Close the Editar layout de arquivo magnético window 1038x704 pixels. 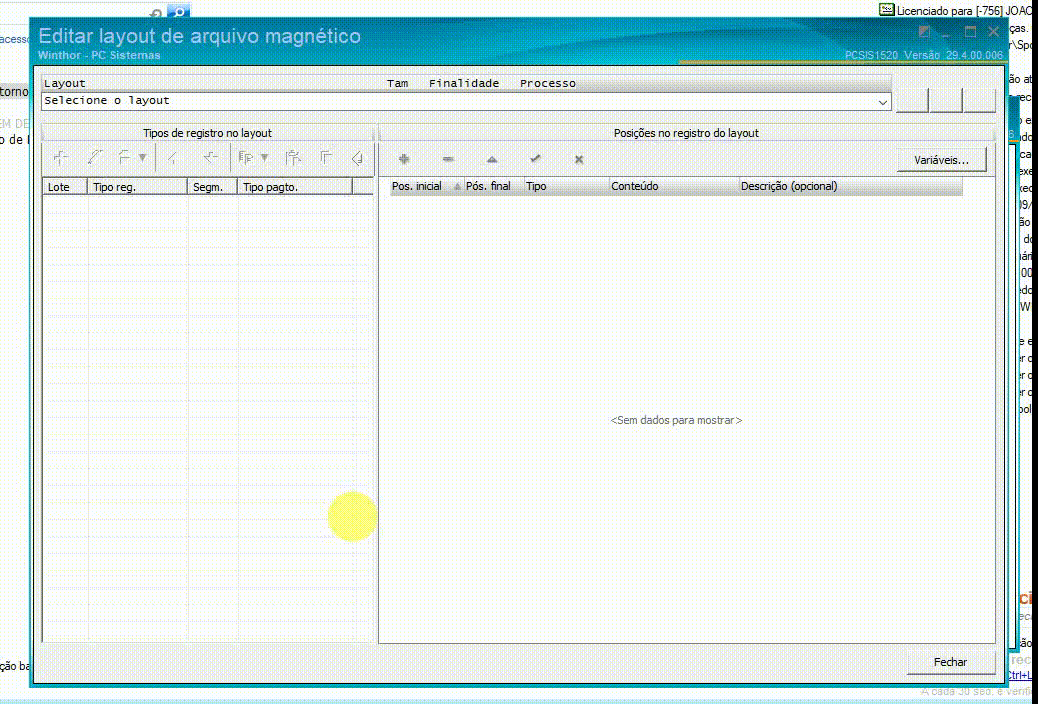[994, 32]
